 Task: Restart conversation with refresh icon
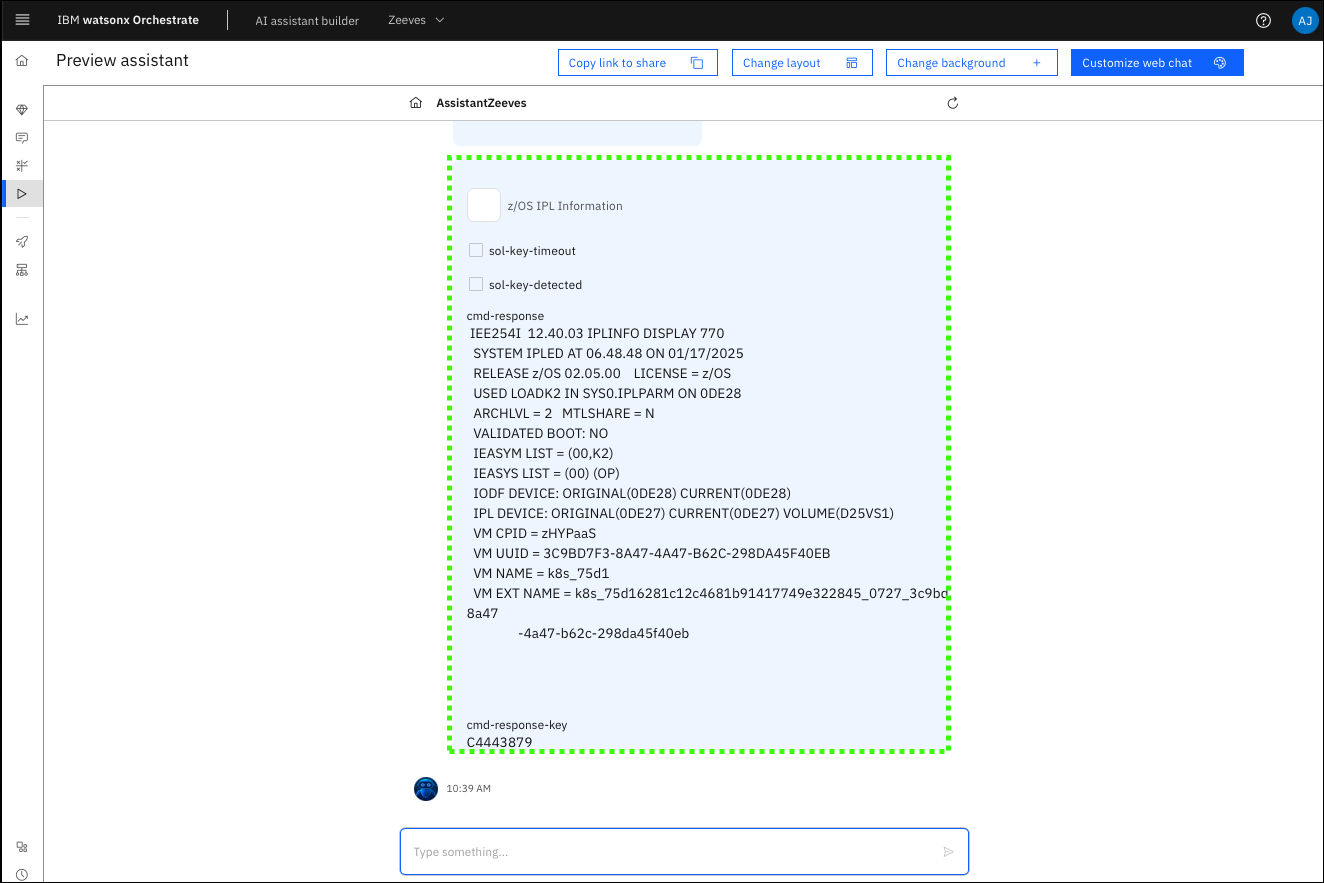click(x=952, y=103)
